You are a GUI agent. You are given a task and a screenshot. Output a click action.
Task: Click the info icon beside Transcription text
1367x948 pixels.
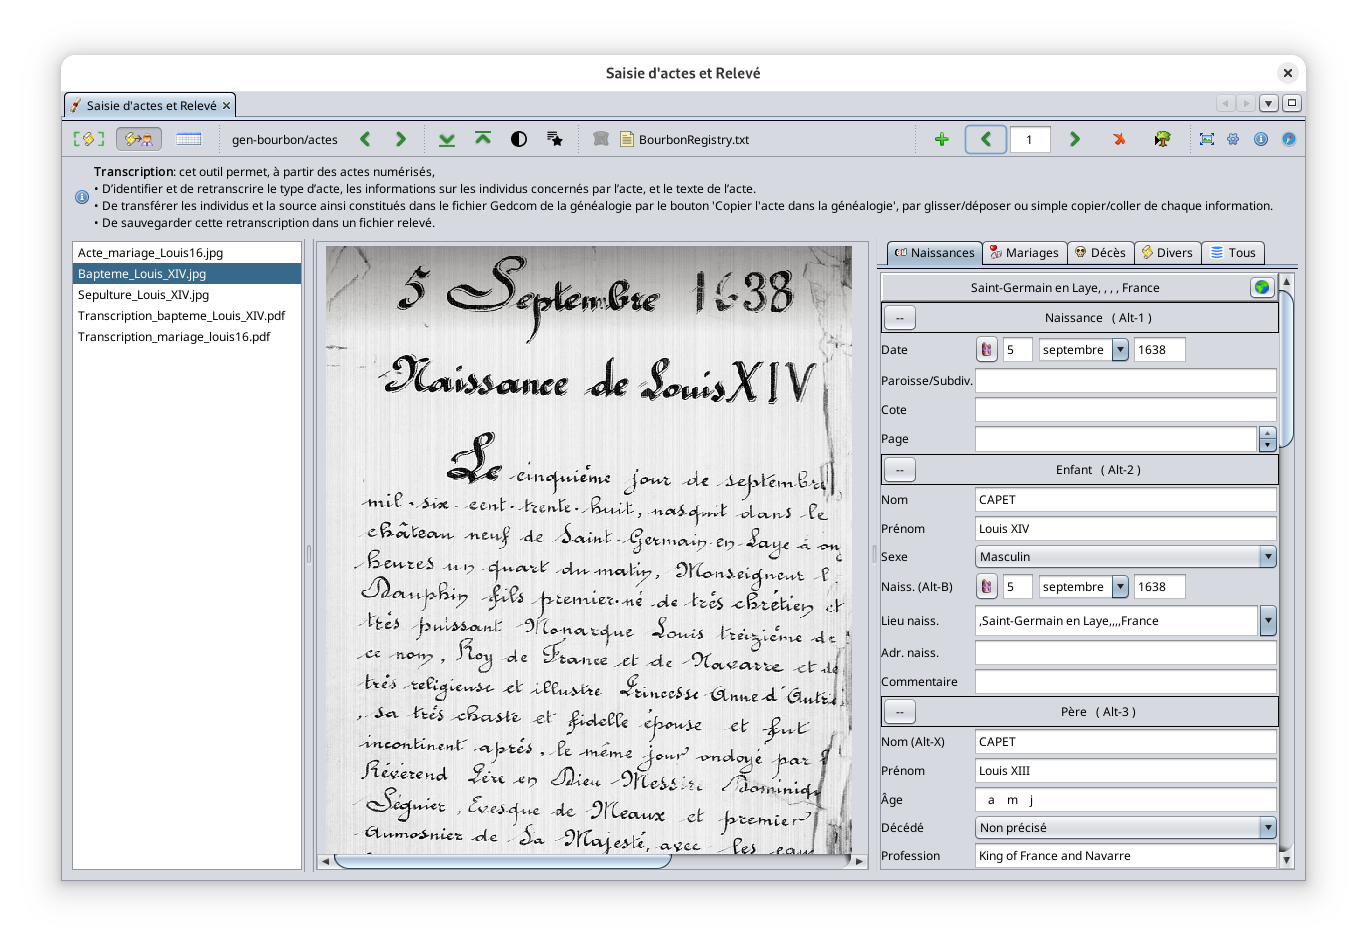pos(82,197)
